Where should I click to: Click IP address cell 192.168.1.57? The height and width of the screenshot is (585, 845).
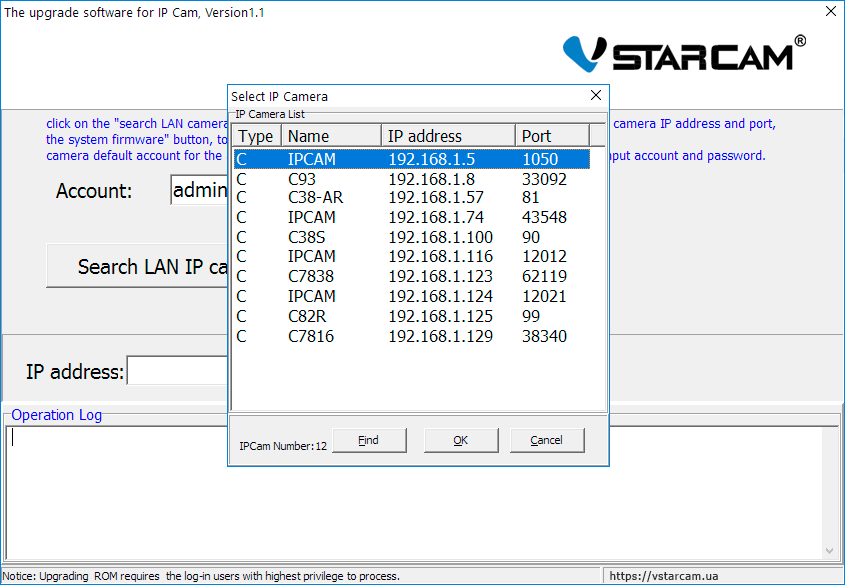point(436,198)
